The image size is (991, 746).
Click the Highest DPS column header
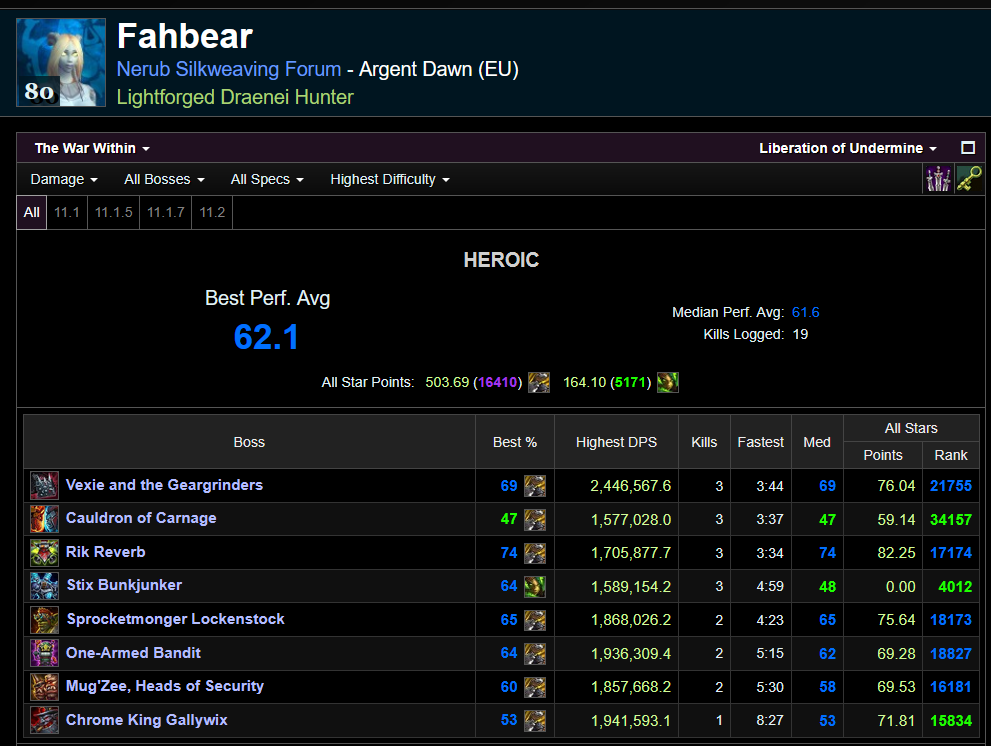[616, 442]
